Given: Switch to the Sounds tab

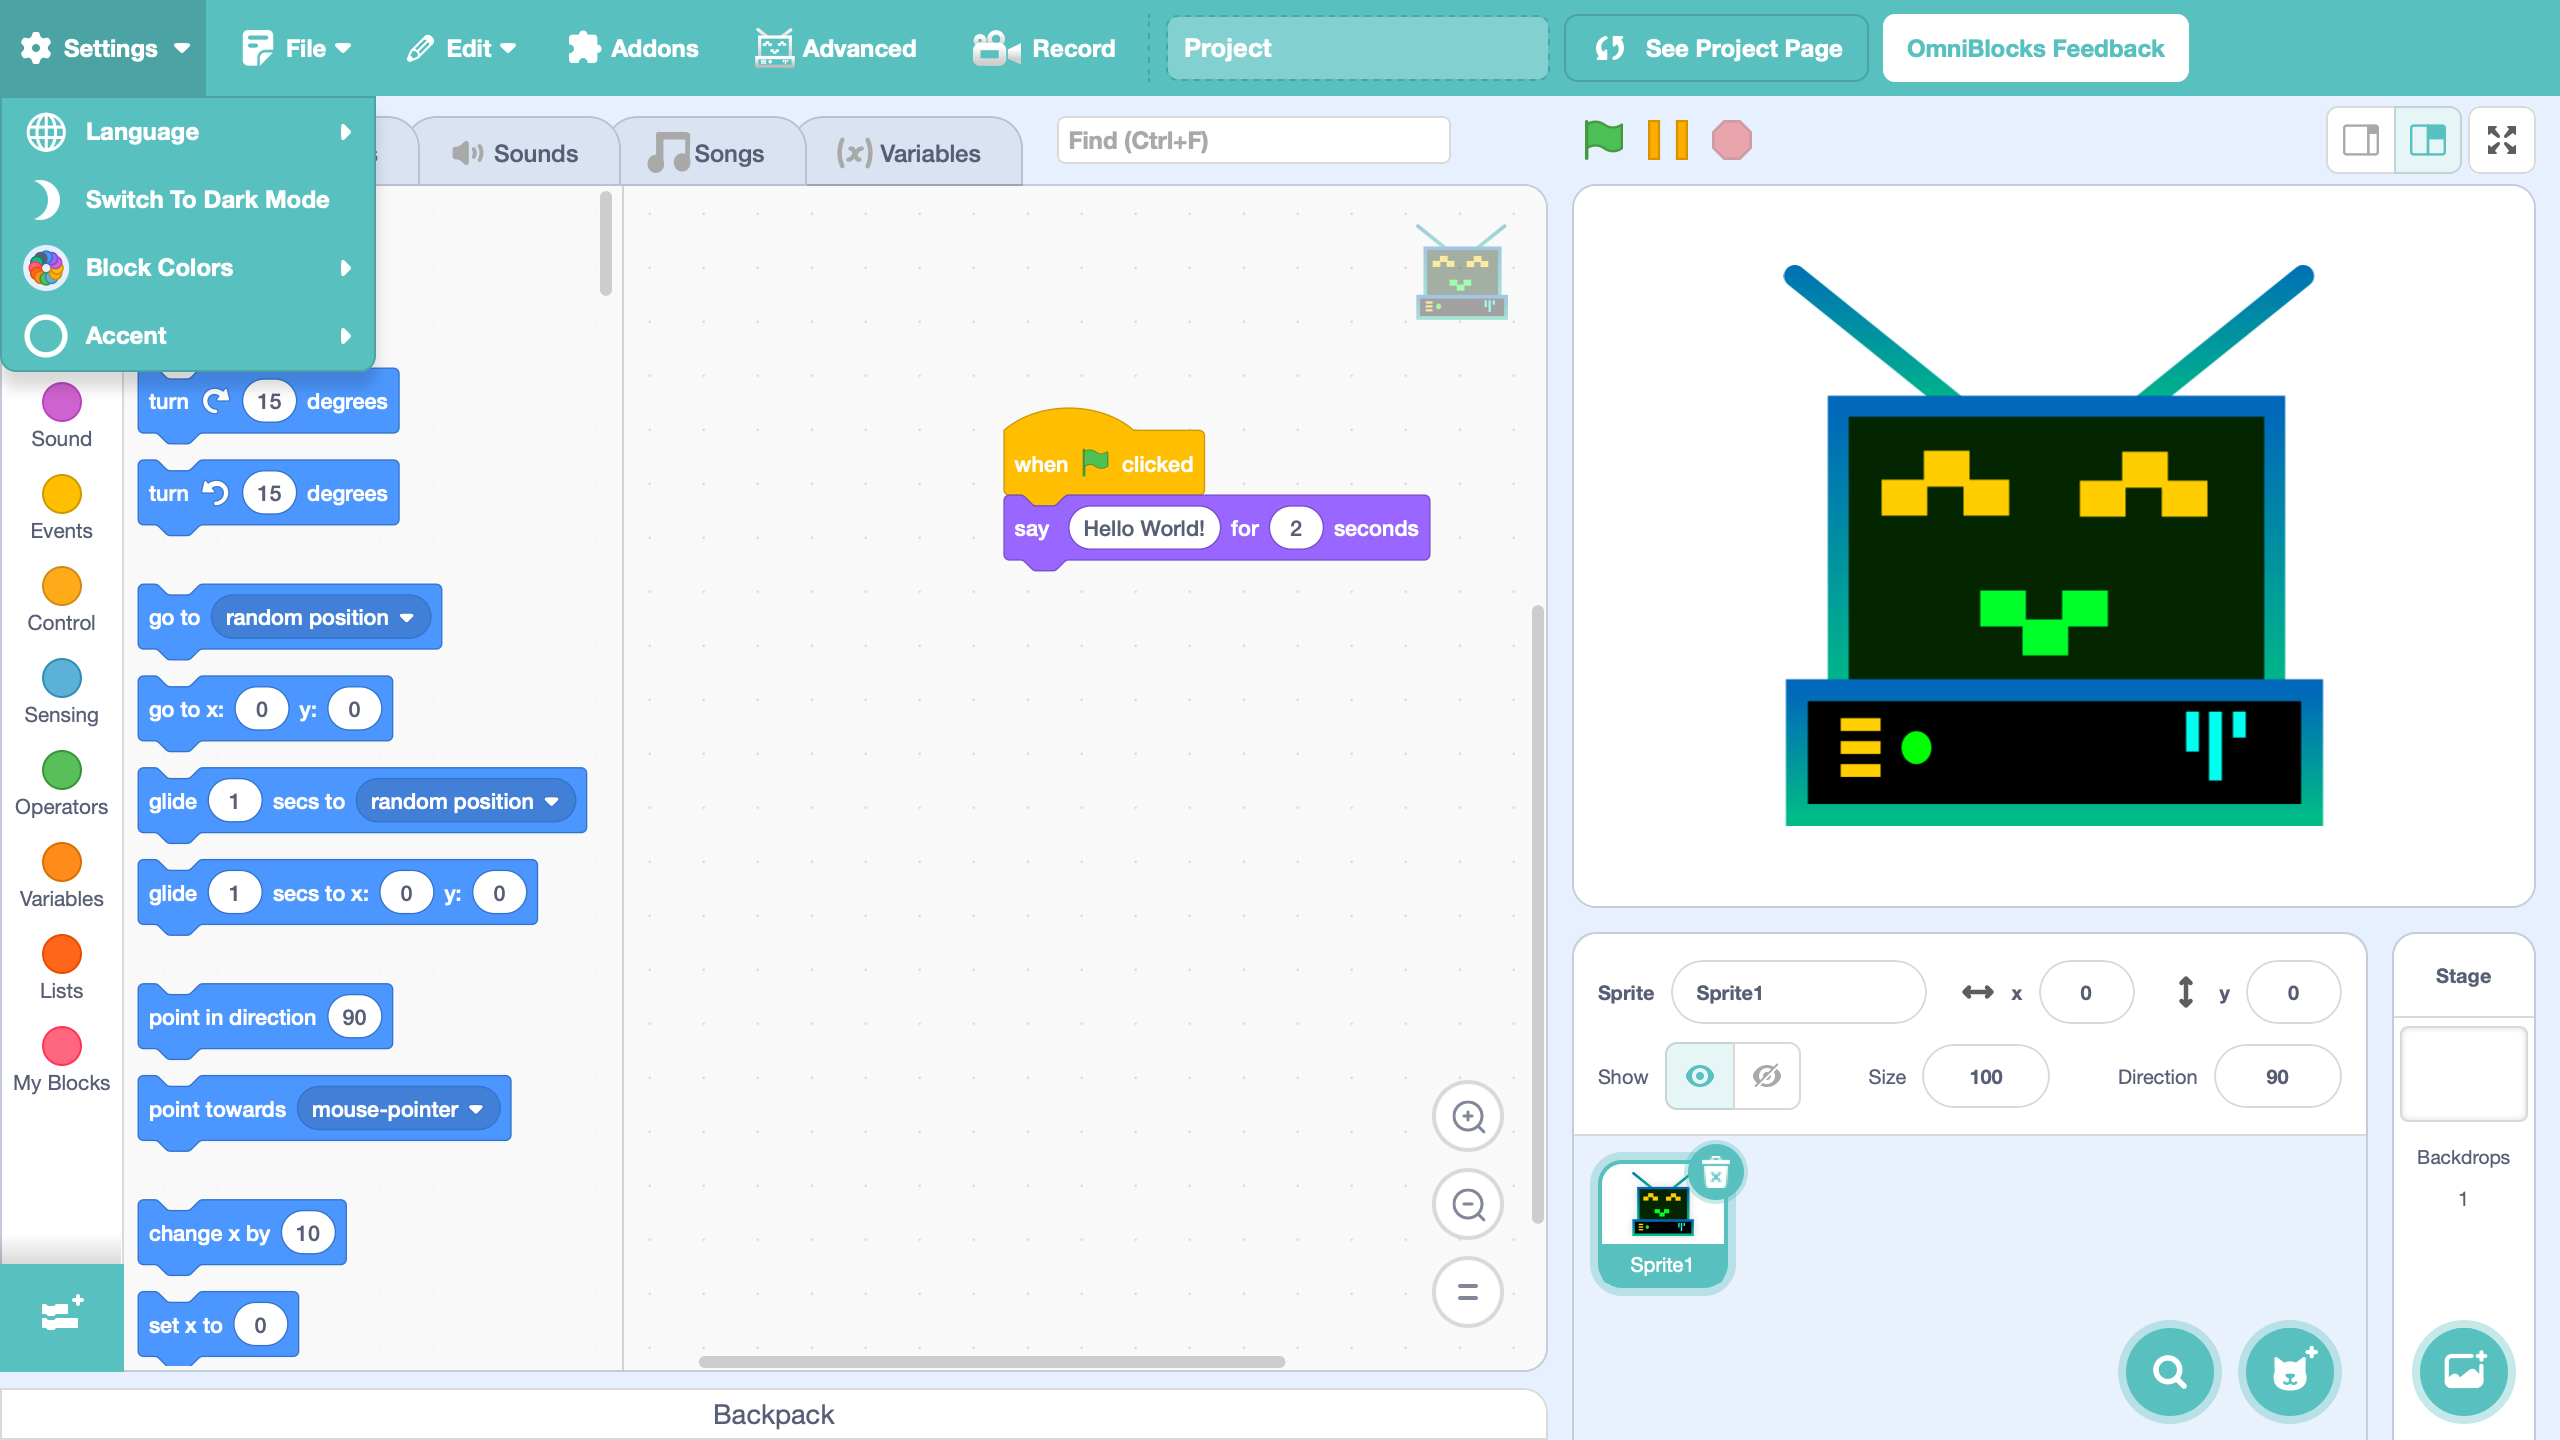Looking at the screenshot, I should 516,154.
